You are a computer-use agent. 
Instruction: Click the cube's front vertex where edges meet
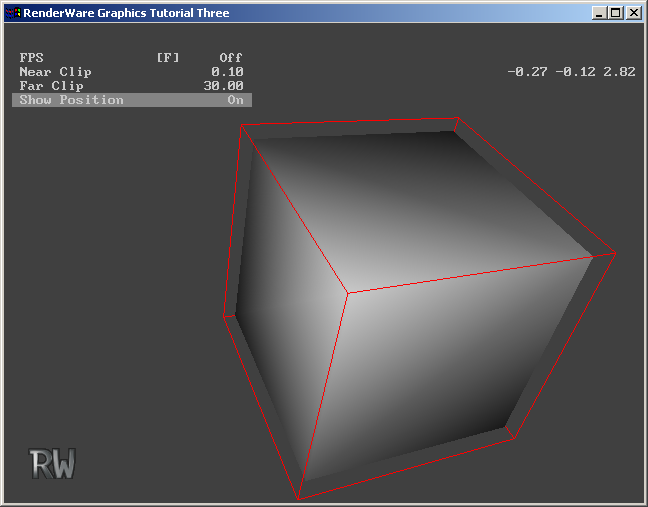(347, 293)
